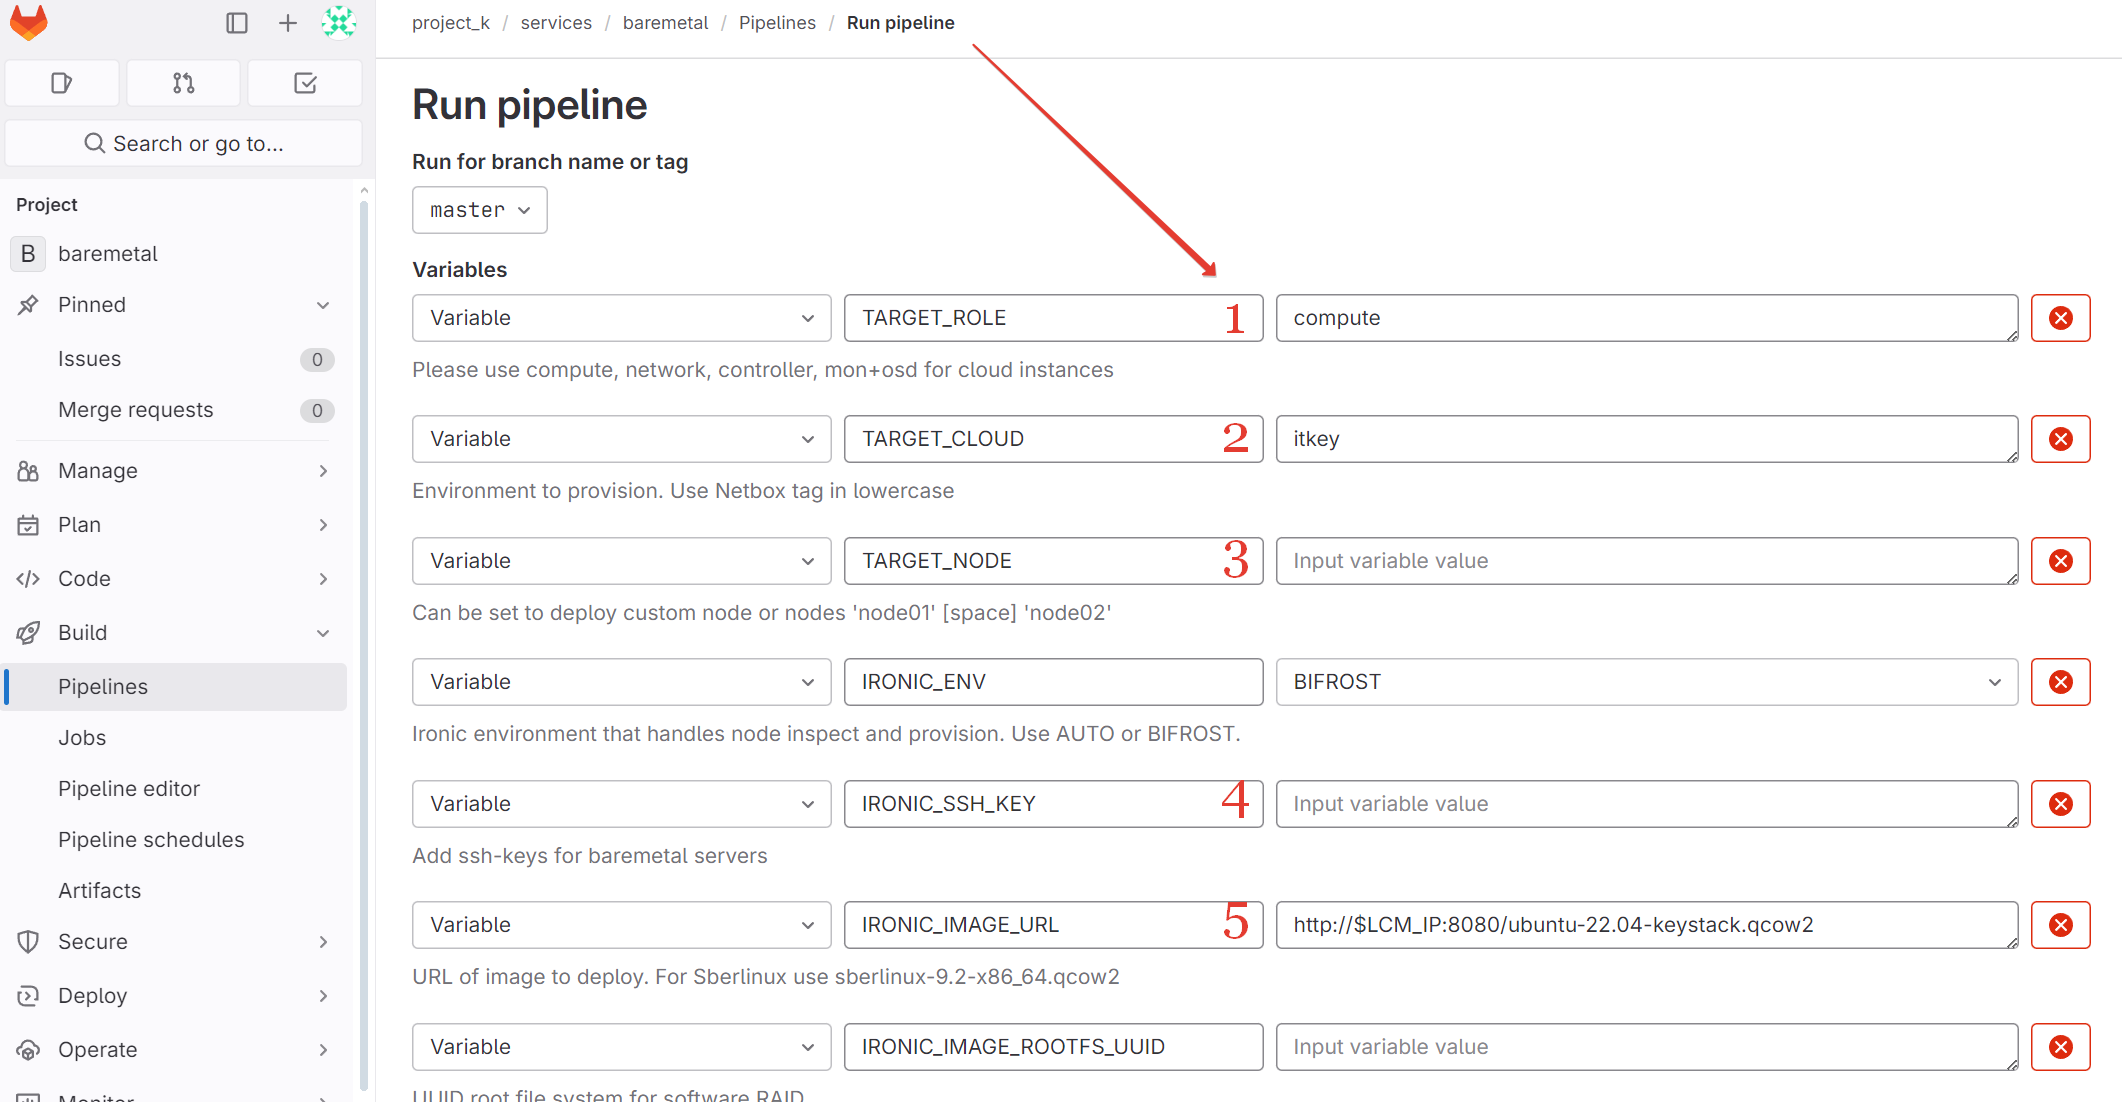This screenshot has width=2122, height=1102.
Task: Click the project_k breadcrumb link
Action: coord(450,23)
